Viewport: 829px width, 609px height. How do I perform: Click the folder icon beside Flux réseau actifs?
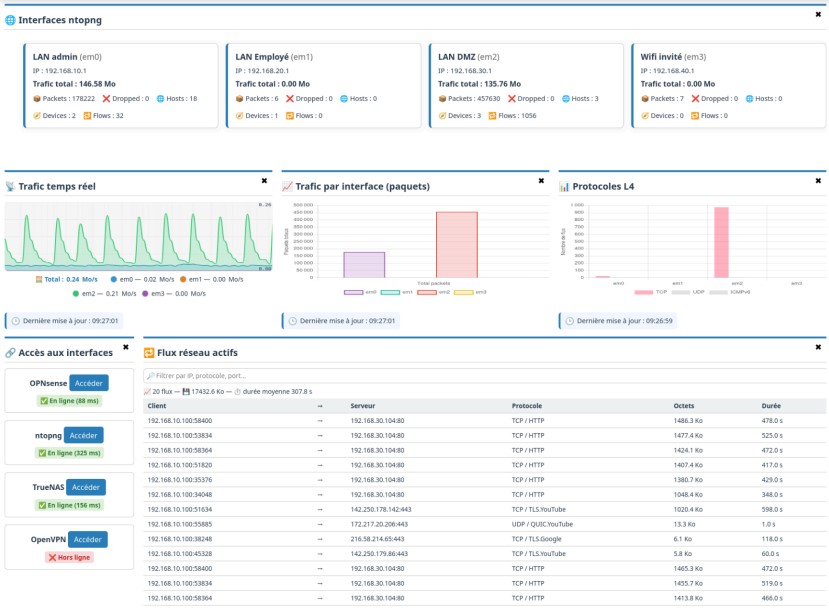tap(151, 352)
